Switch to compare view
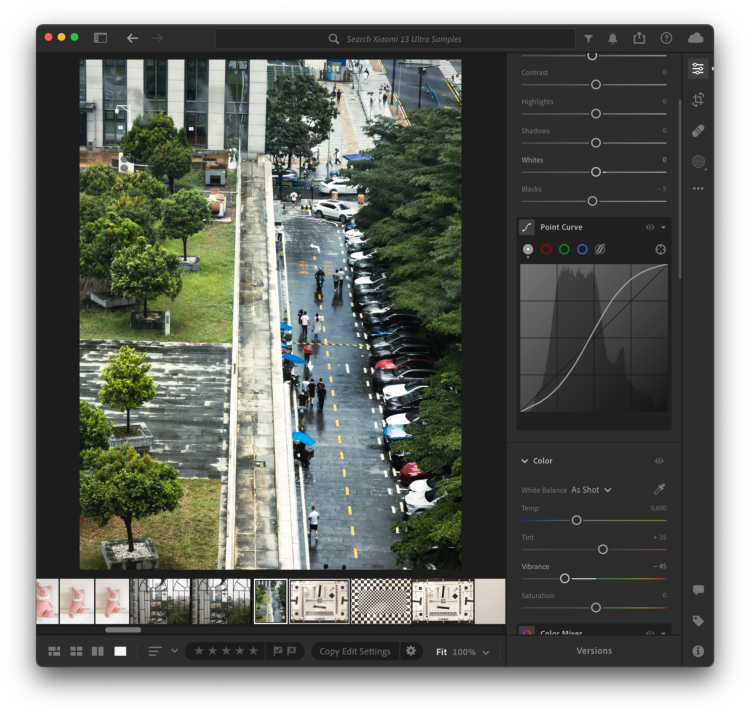The height and width of the screenshot is (715, 750). [98, 651]
